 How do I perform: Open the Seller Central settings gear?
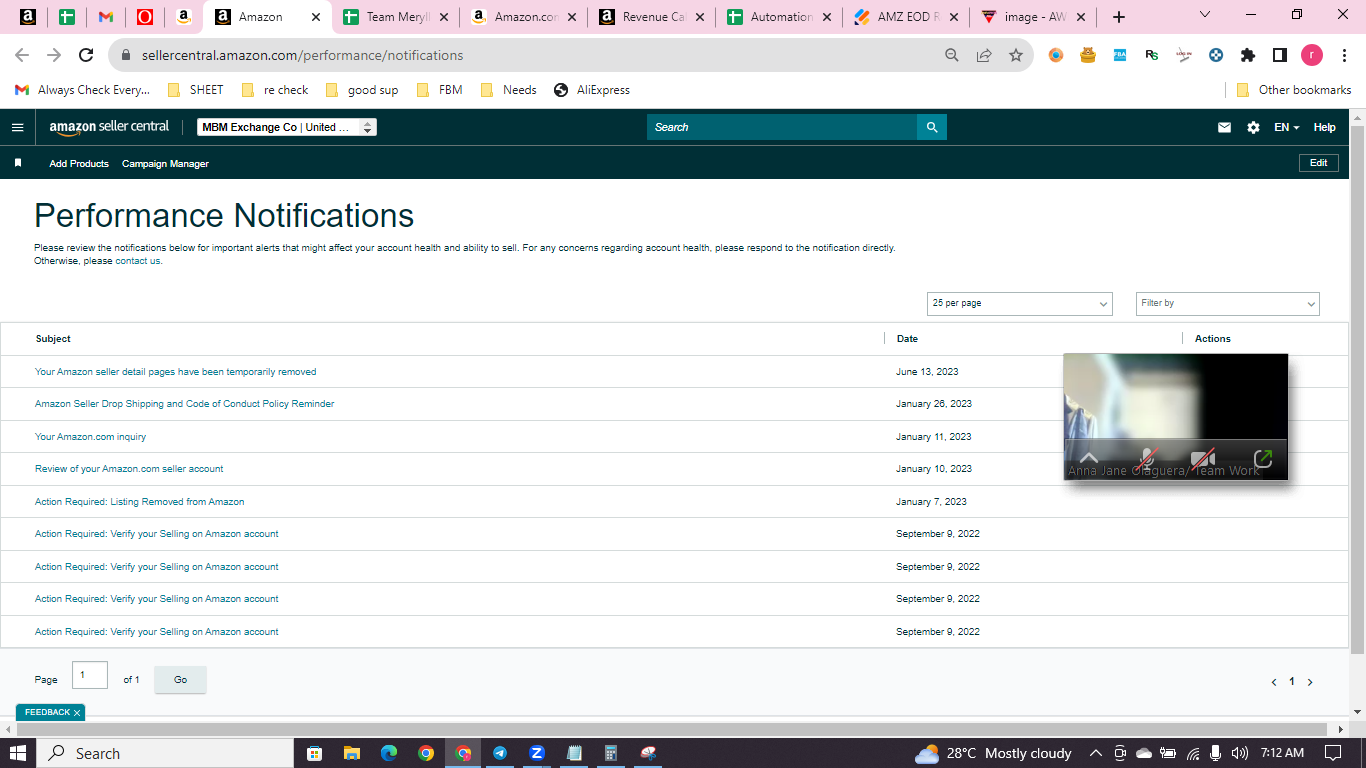pyautogui.click(x=1253, y=127)
